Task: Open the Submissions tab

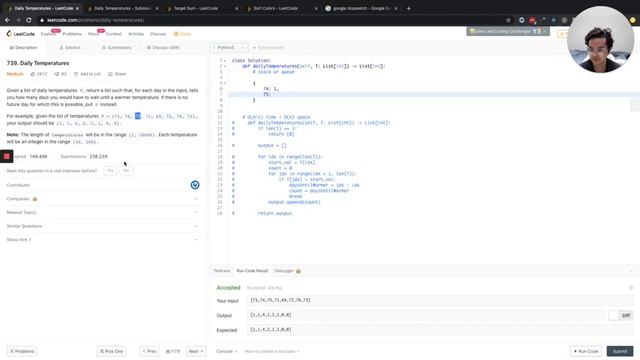Action: tap(117, 48)
